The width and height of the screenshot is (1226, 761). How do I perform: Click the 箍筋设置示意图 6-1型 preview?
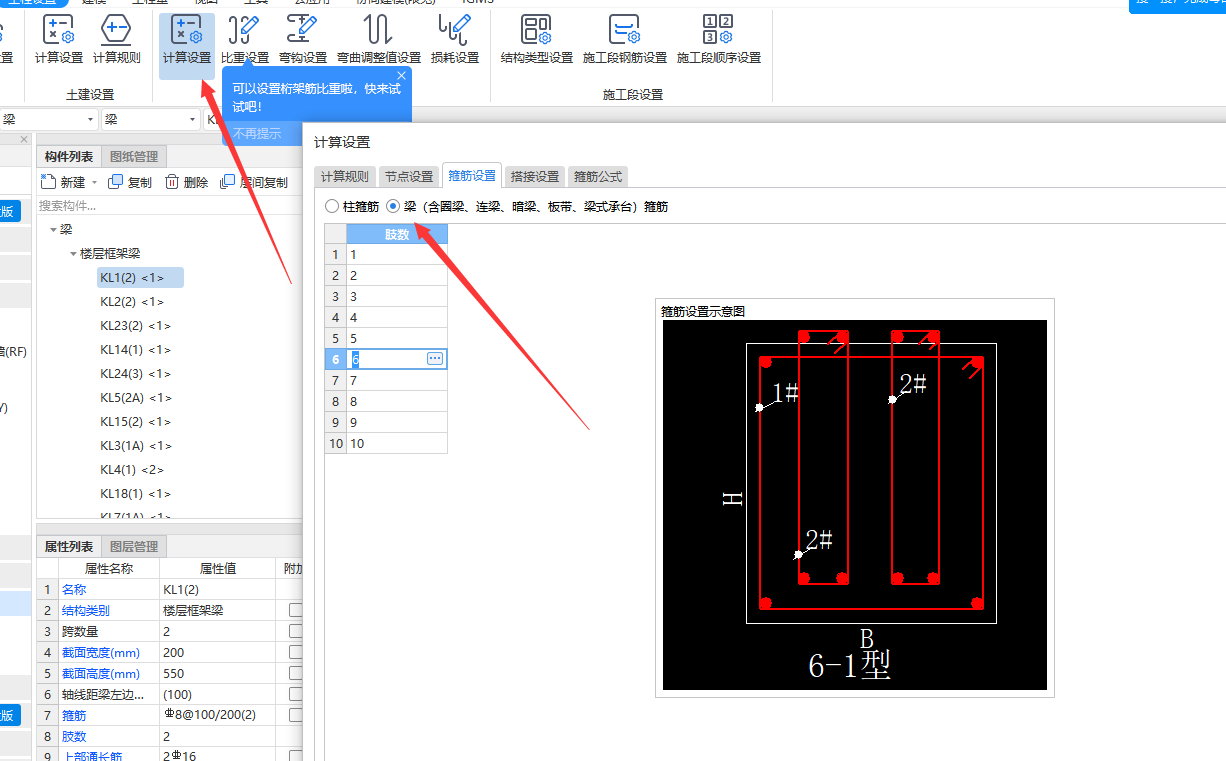(855, 505)
